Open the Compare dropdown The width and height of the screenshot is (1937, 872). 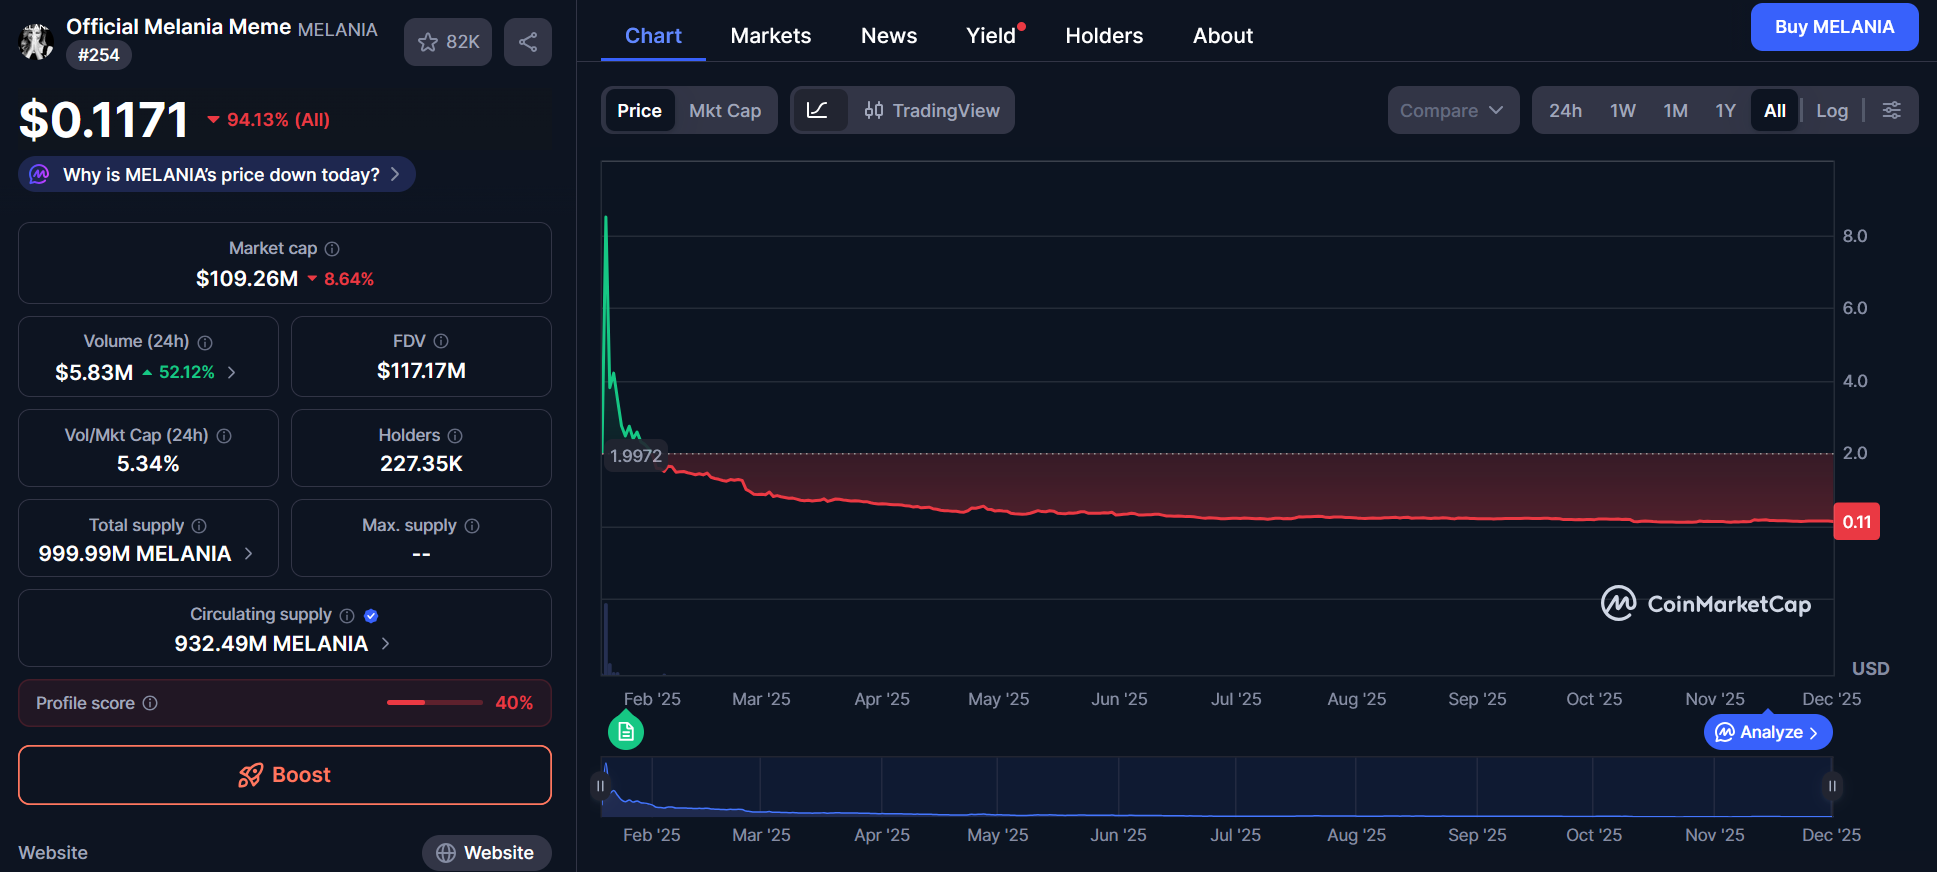click(x=1453, y=110)
